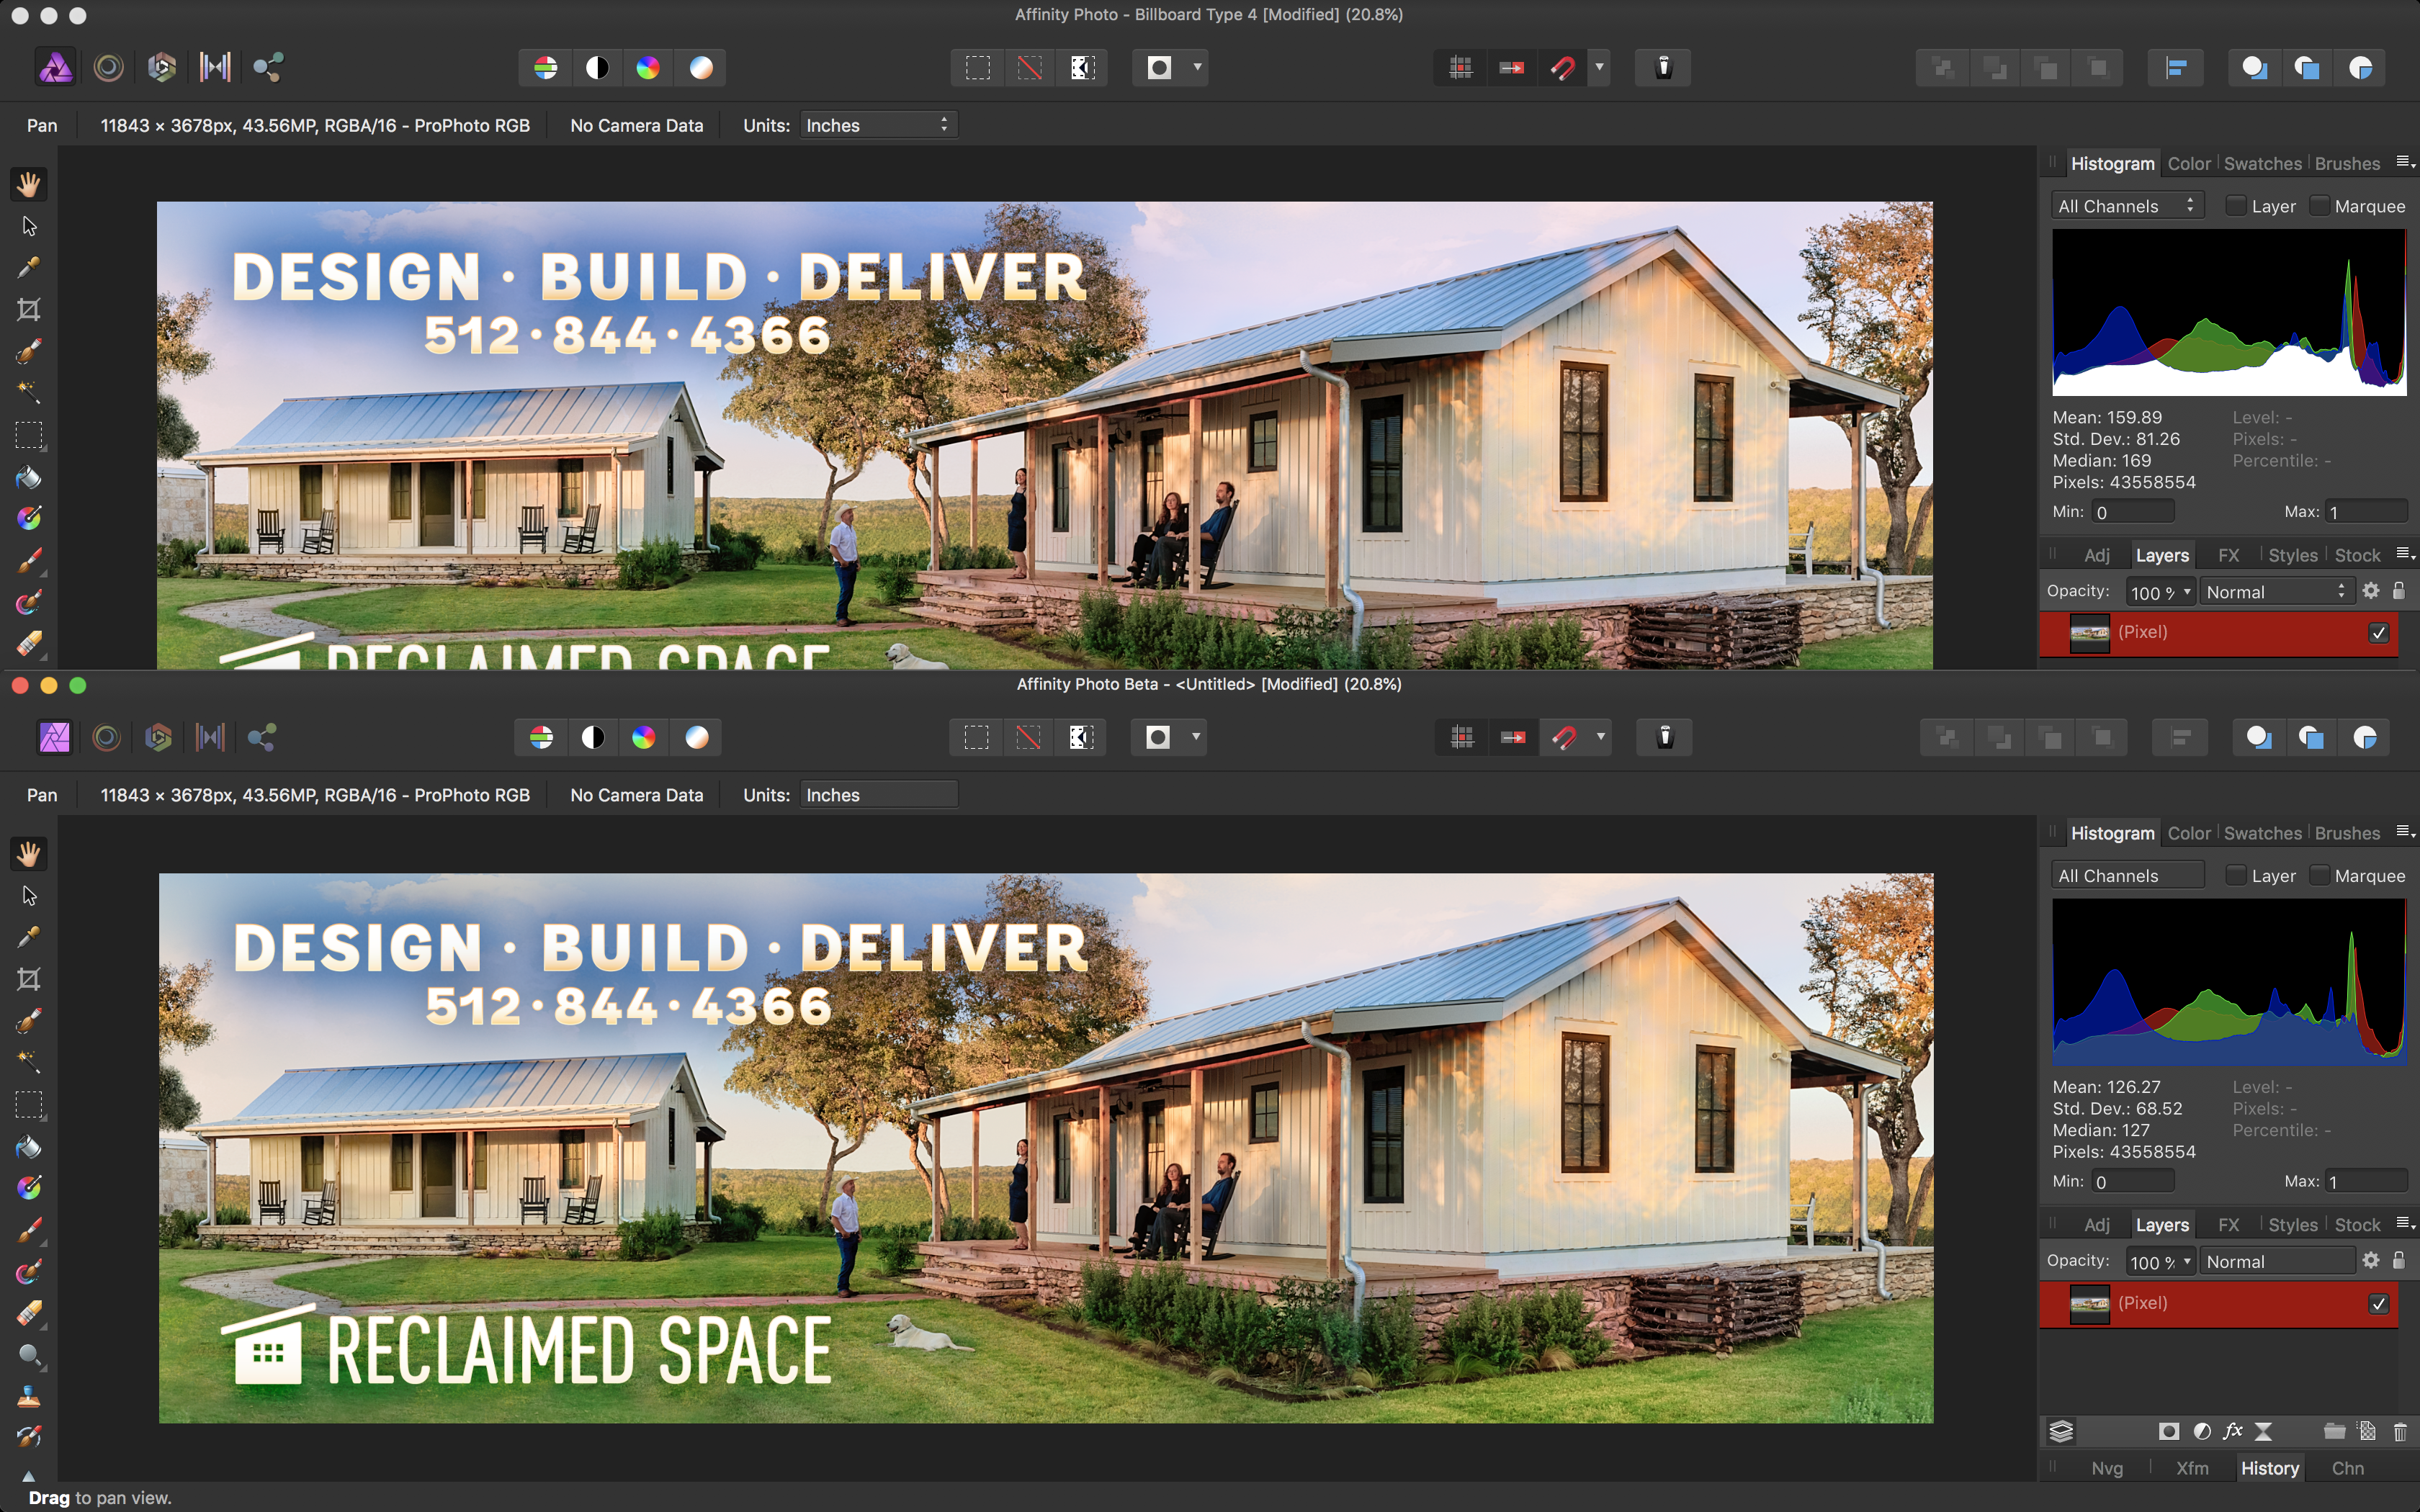Switch to Develop Persona in top window

(x=161, y=68)
